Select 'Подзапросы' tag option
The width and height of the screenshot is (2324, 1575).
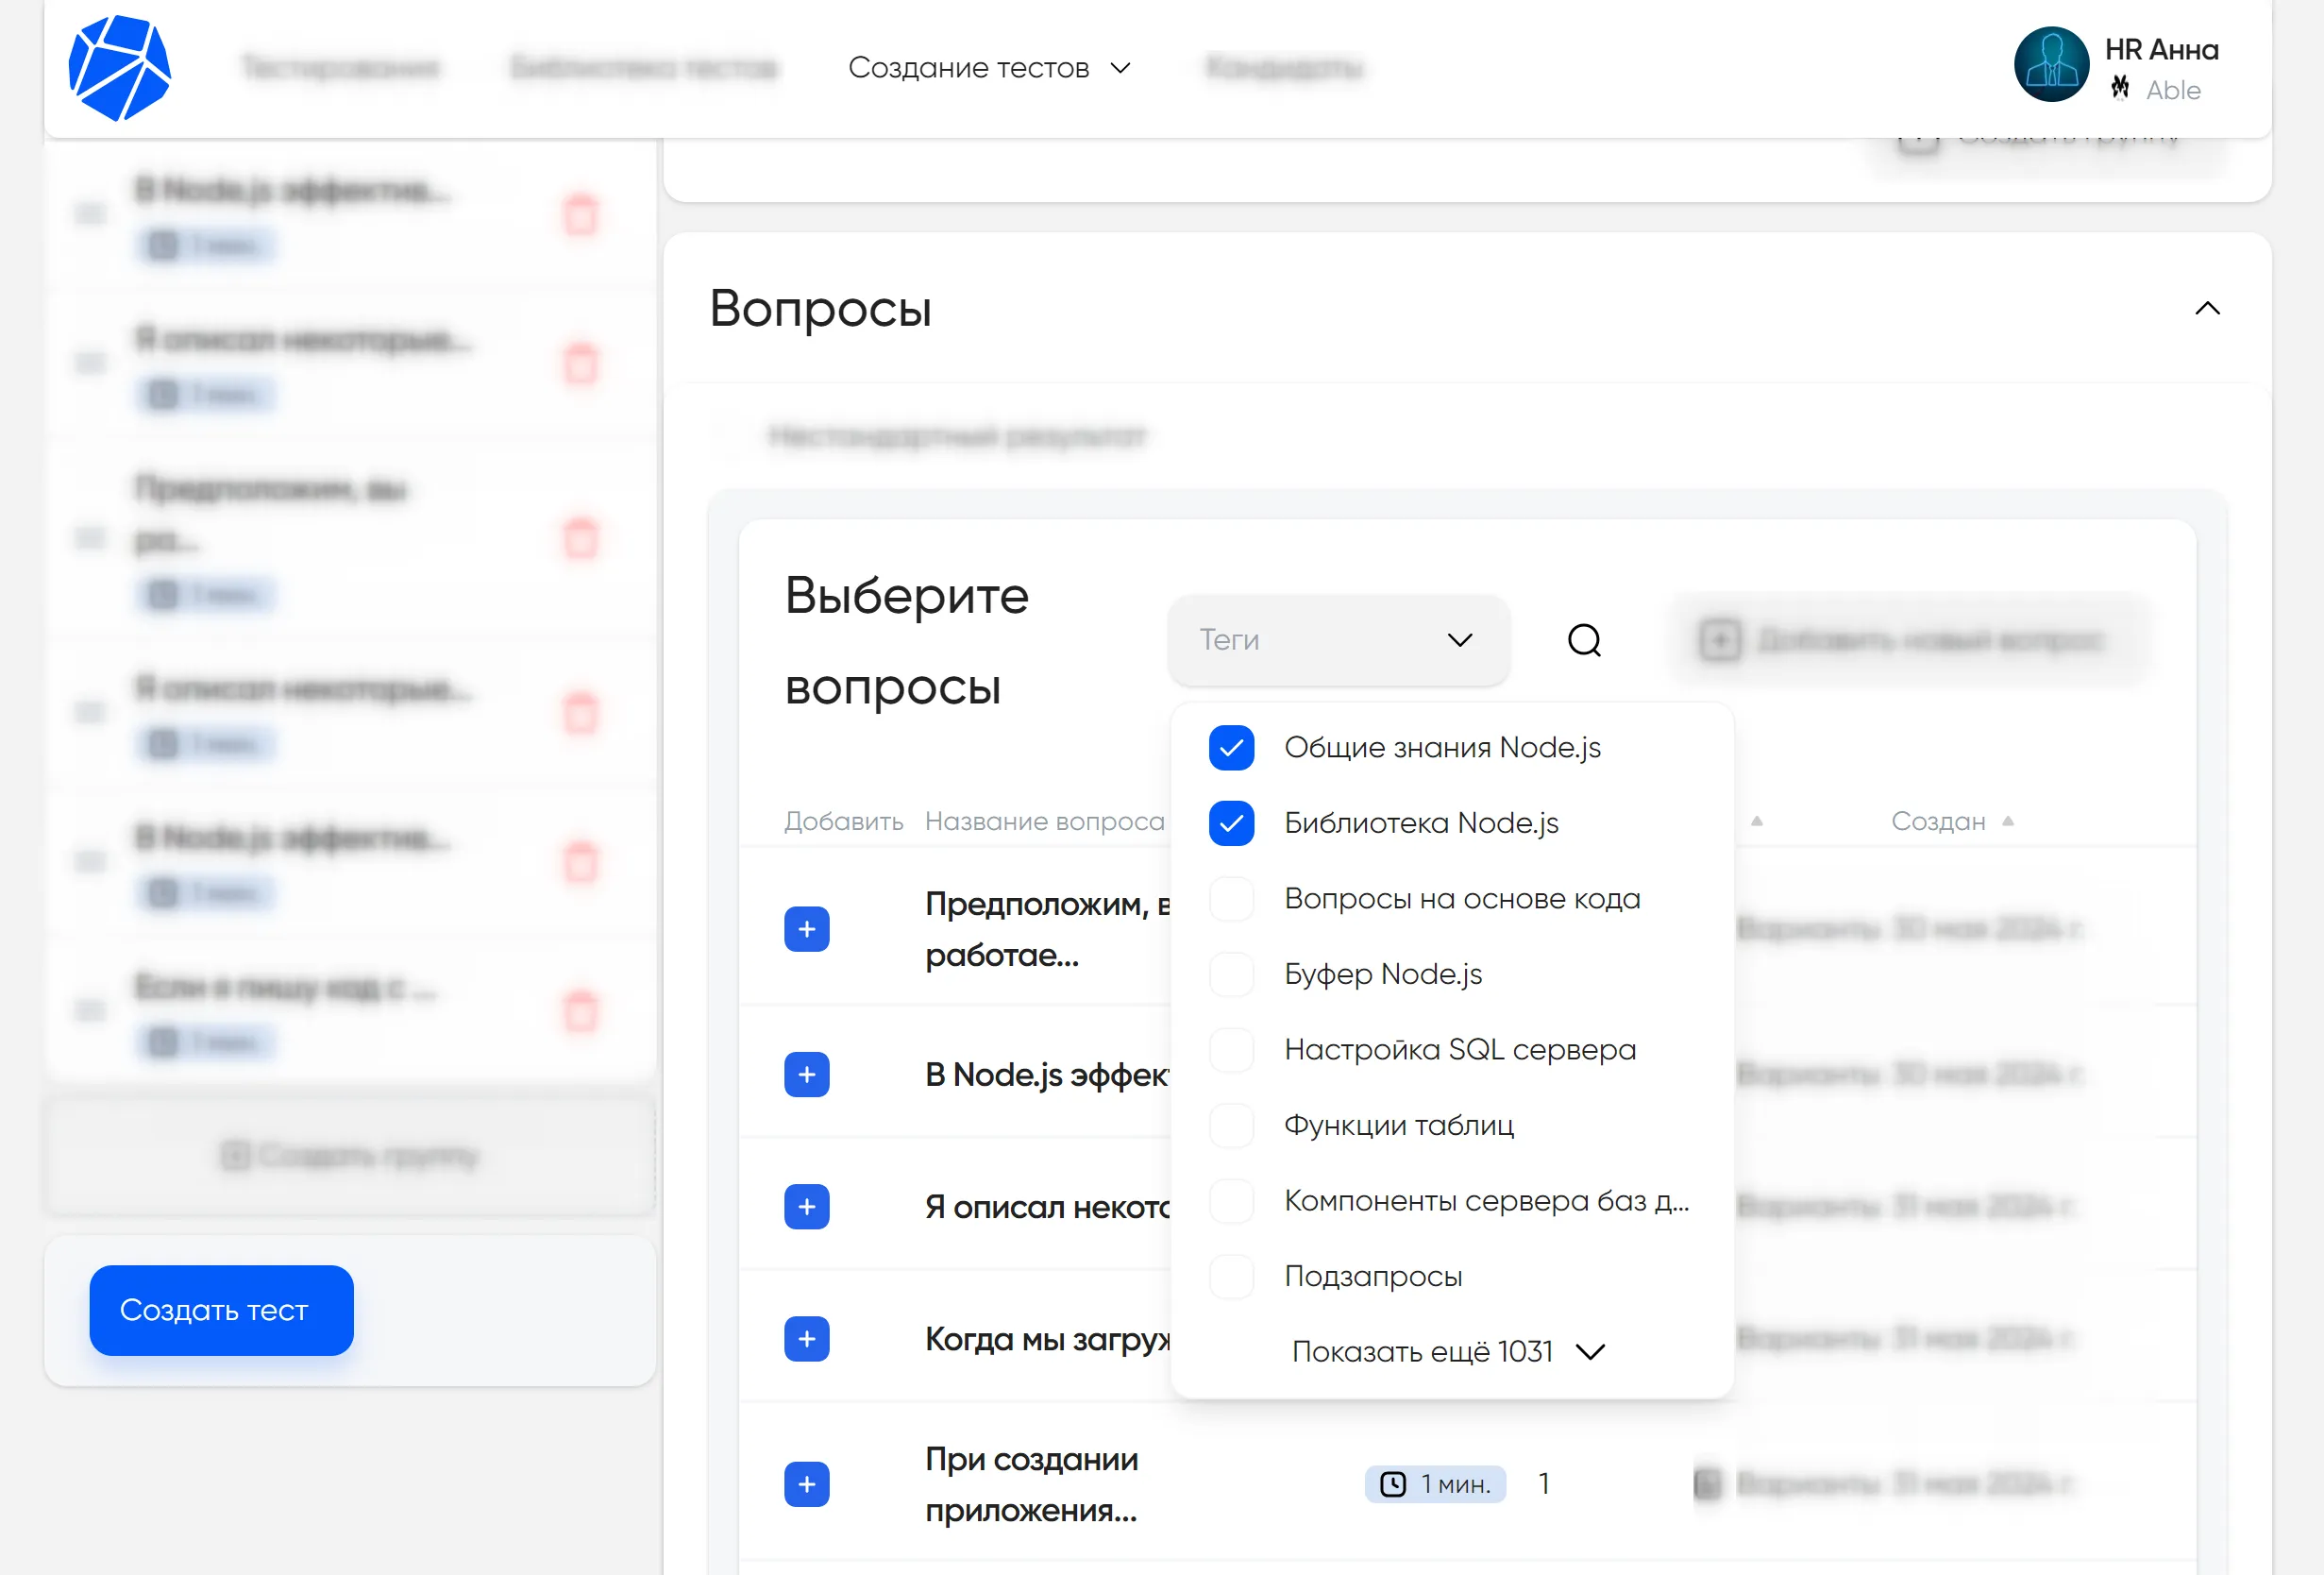click(x=1231, y=1276)
